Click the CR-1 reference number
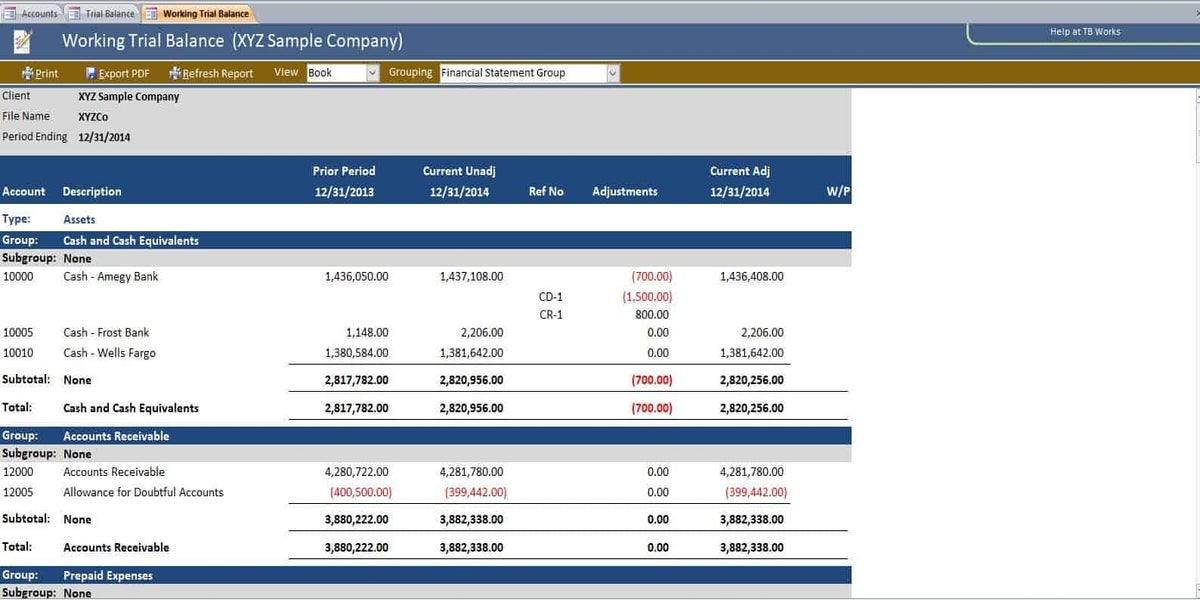Viewport: 1200px width, 600px height. point(550,315)
